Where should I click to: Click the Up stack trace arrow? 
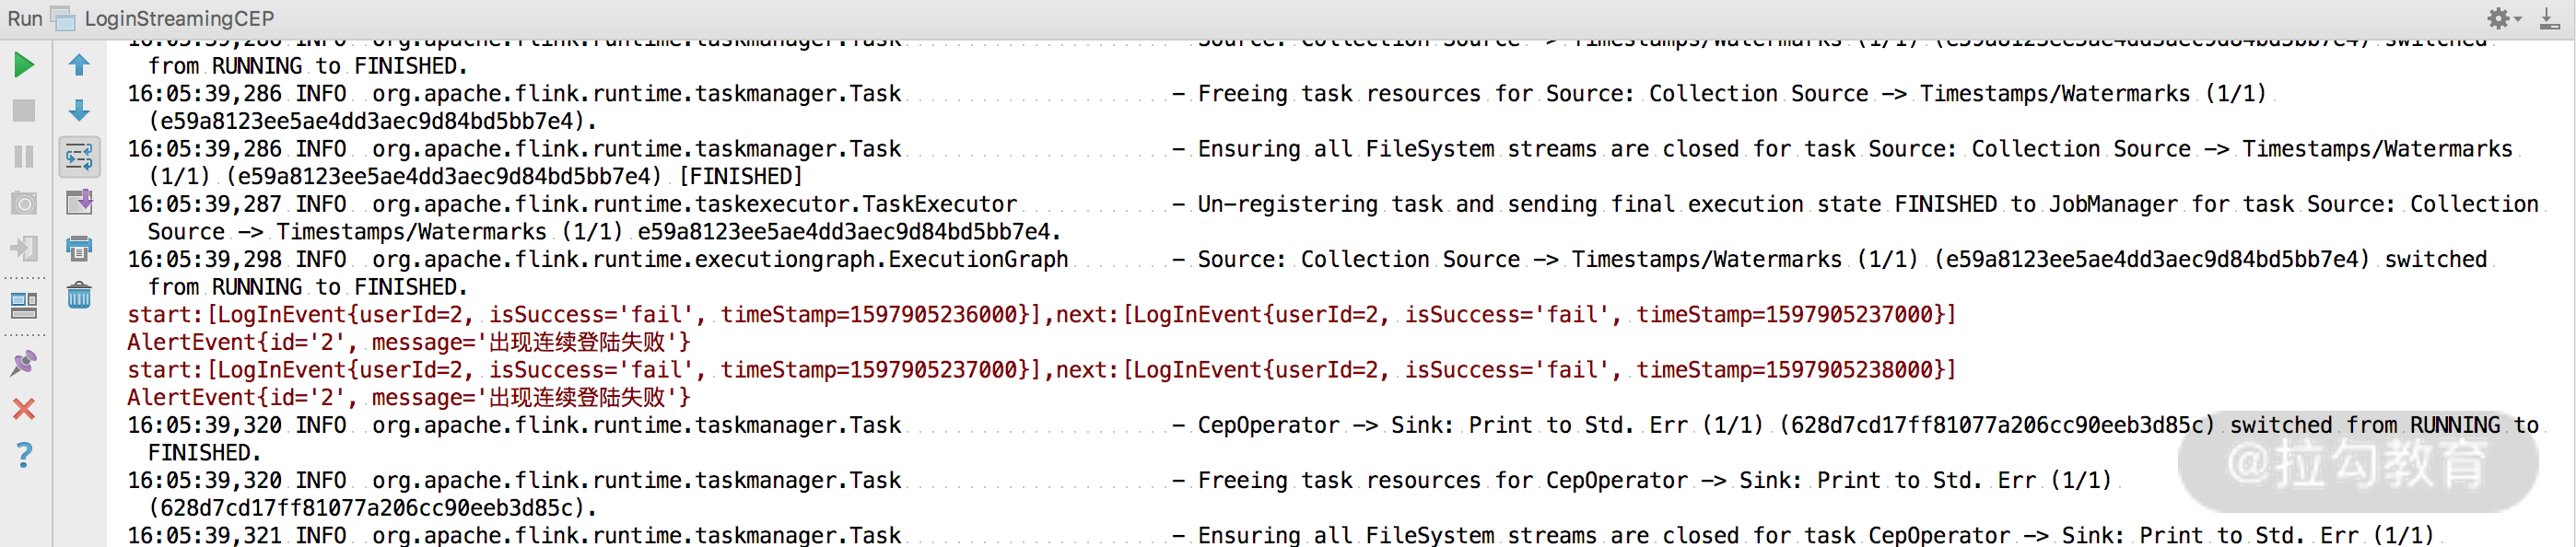tap(79, 66)
